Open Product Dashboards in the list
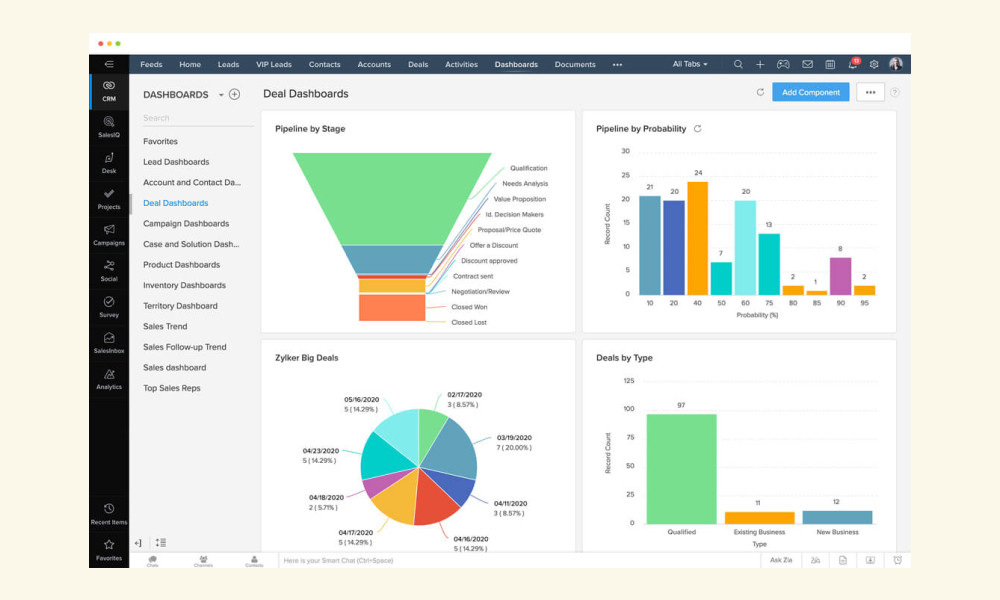Viewport: 1000px width, 600px height. pos(182,265)
